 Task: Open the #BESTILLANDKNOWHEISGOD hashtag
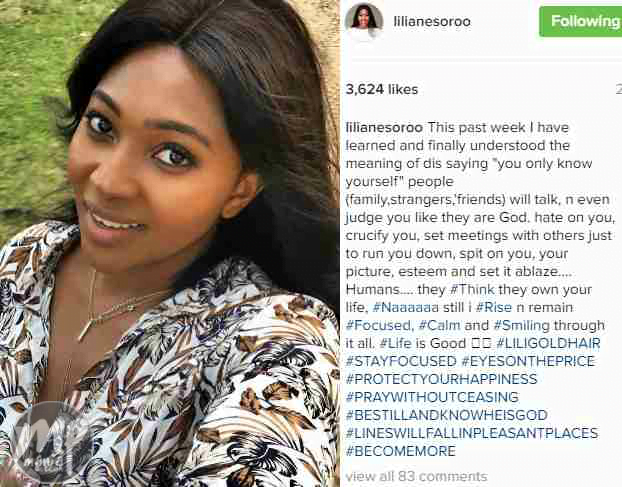447,415
